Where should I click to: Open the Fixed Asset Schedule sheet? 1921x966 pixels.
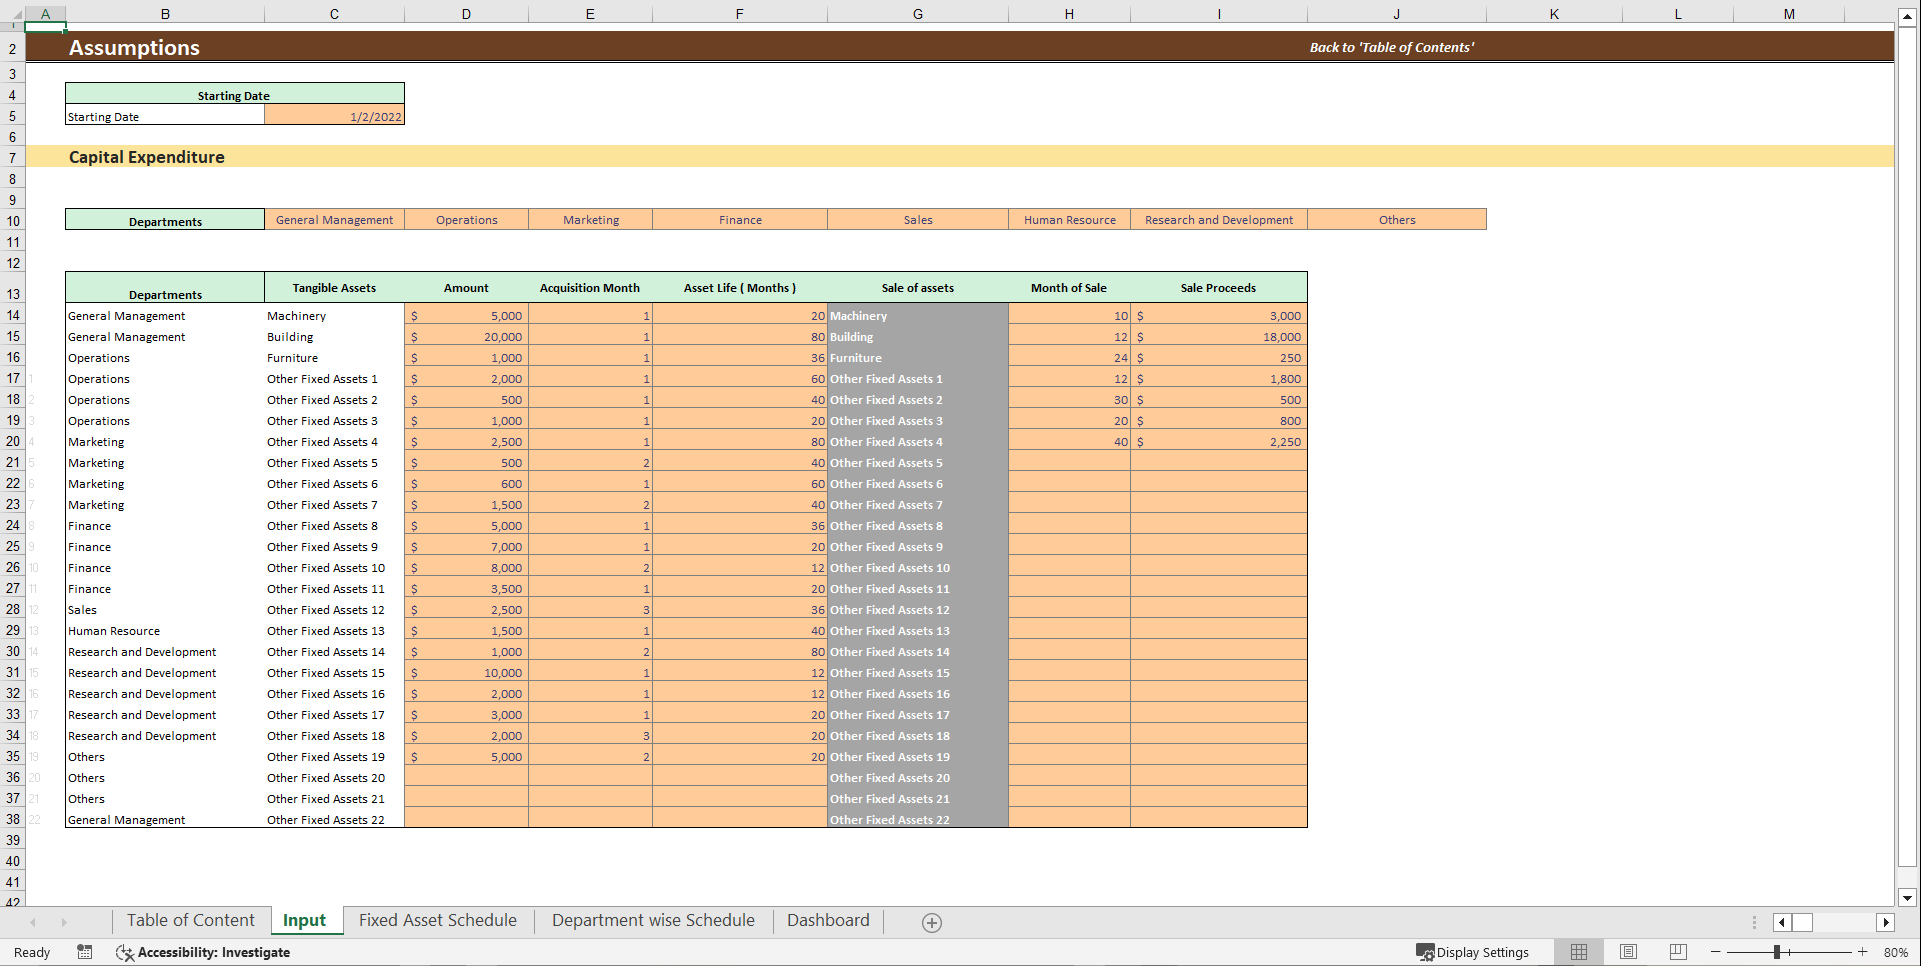pos(438,920)
